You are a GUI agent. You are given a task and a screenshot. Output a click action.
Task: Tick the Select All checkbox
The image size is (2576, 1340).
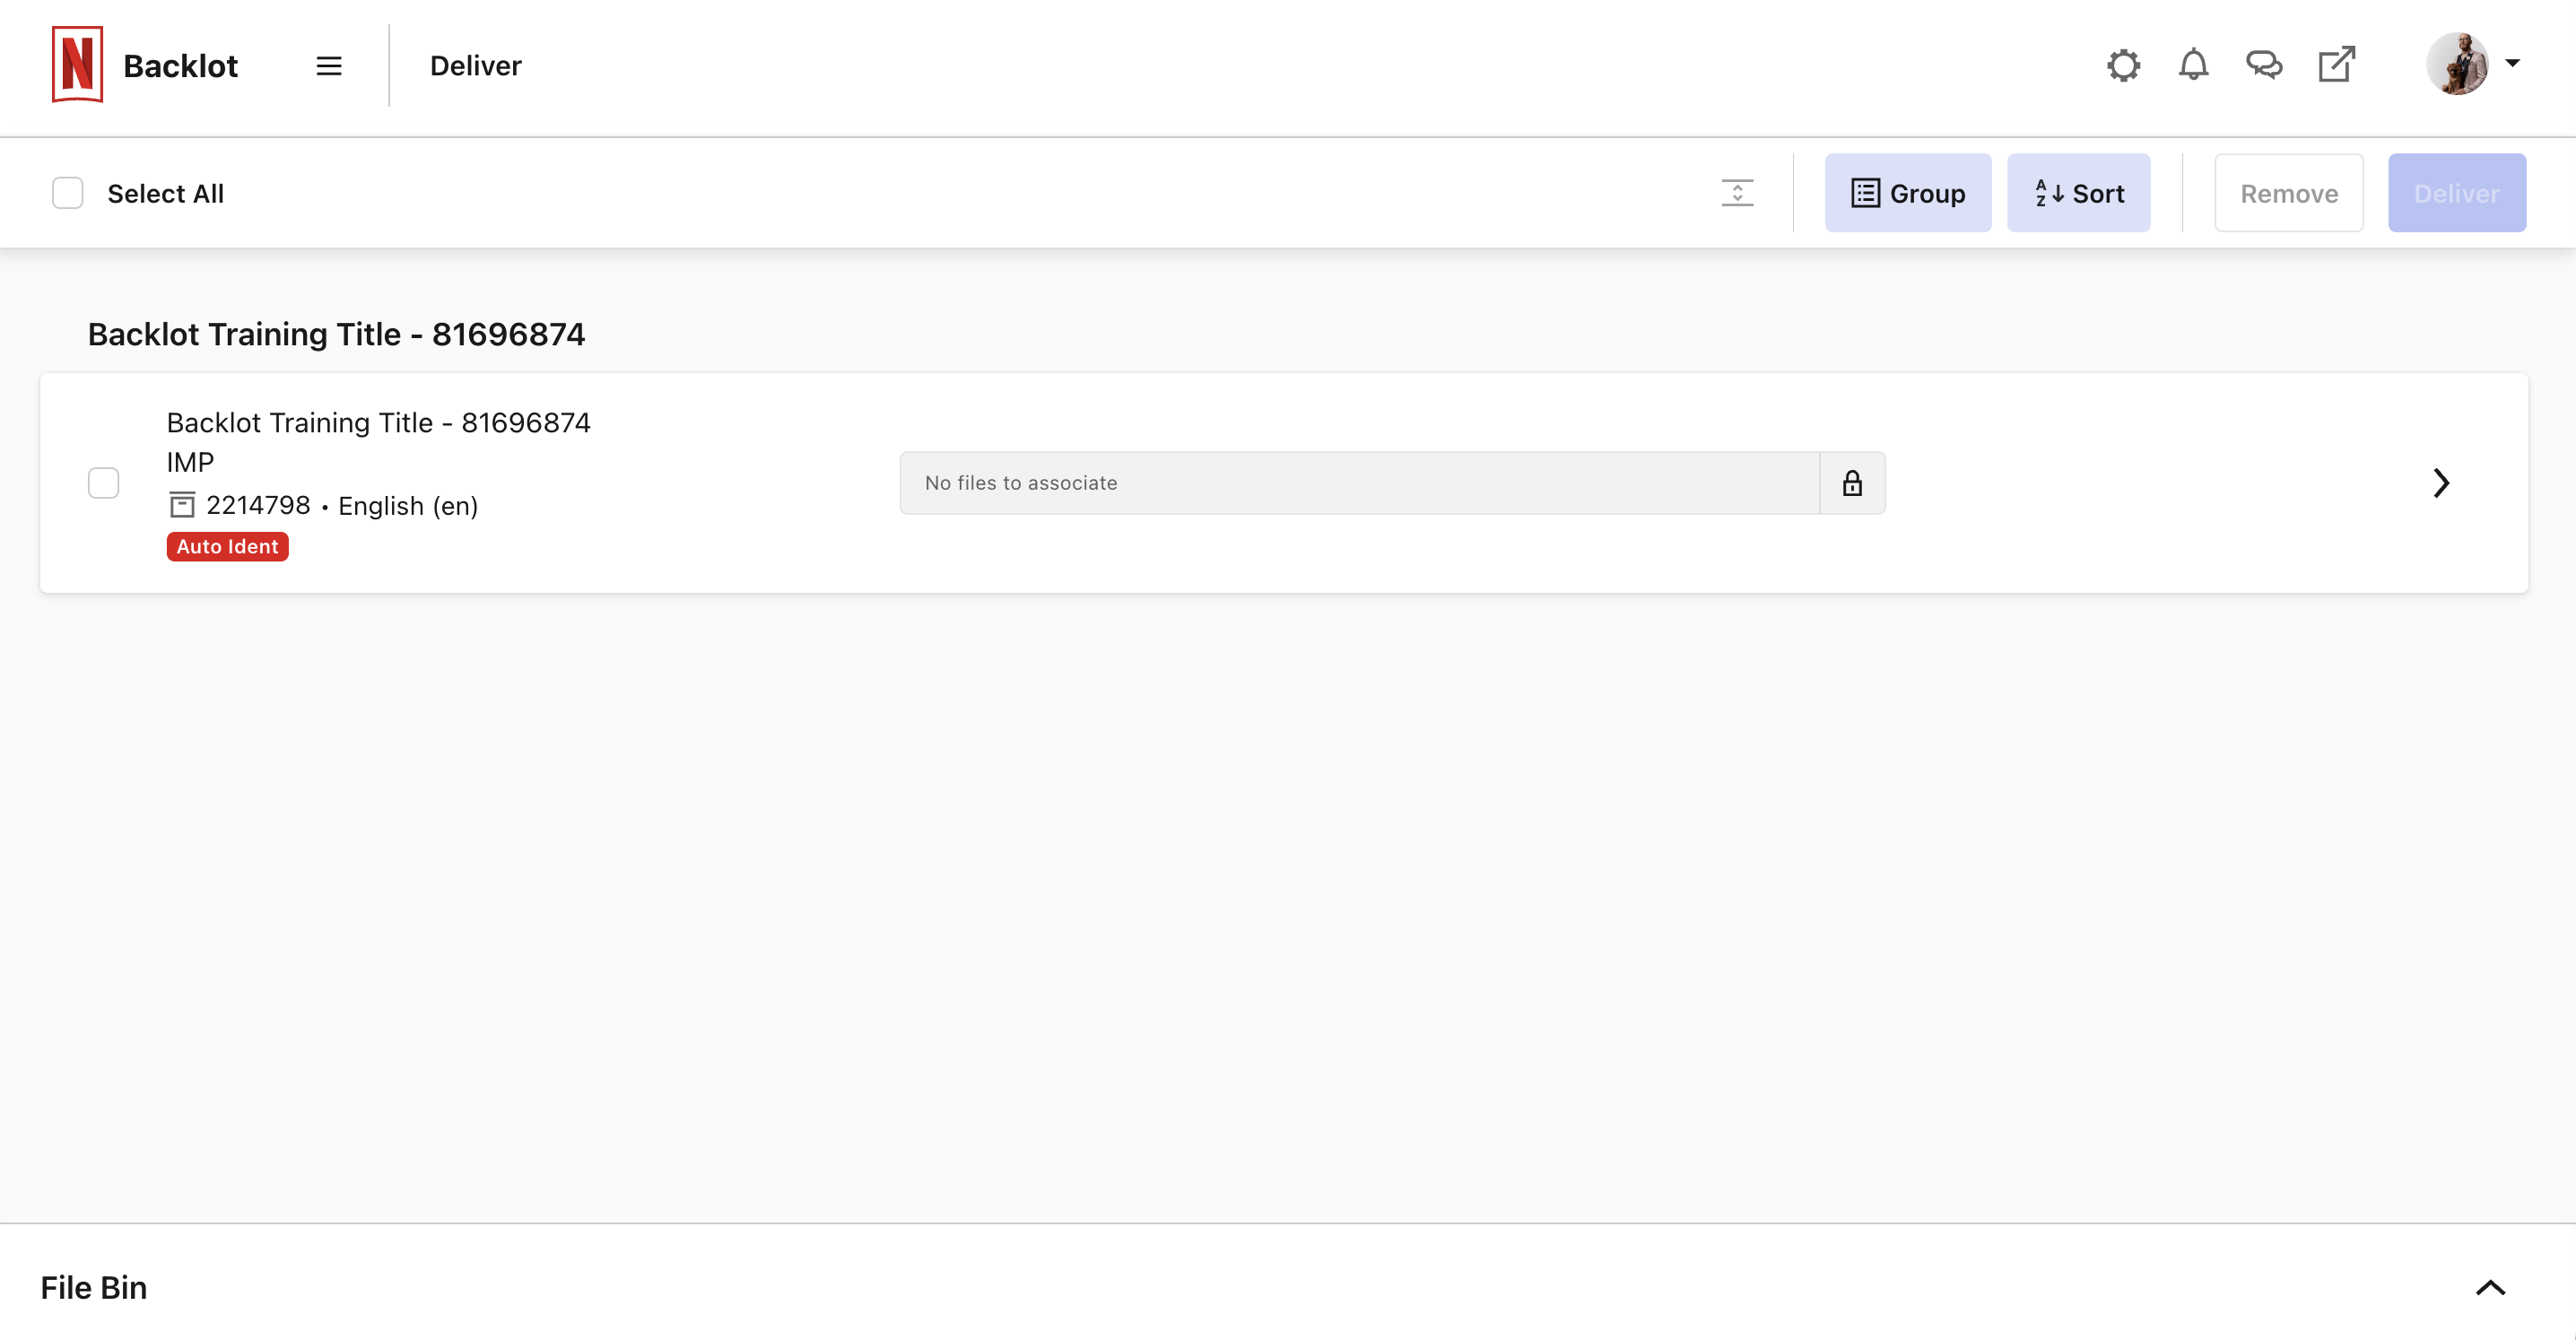click(x=68, y=193)
